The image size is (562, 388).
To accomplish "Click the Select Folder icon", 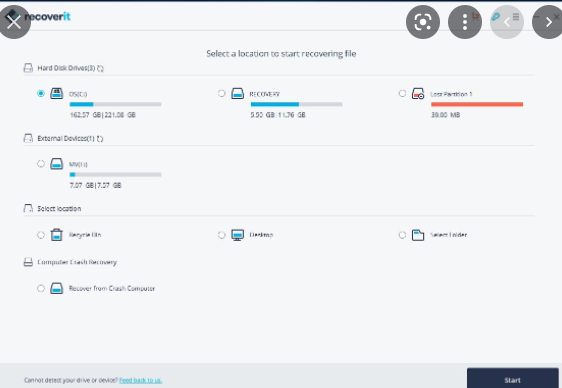I will tap(418, 235).
